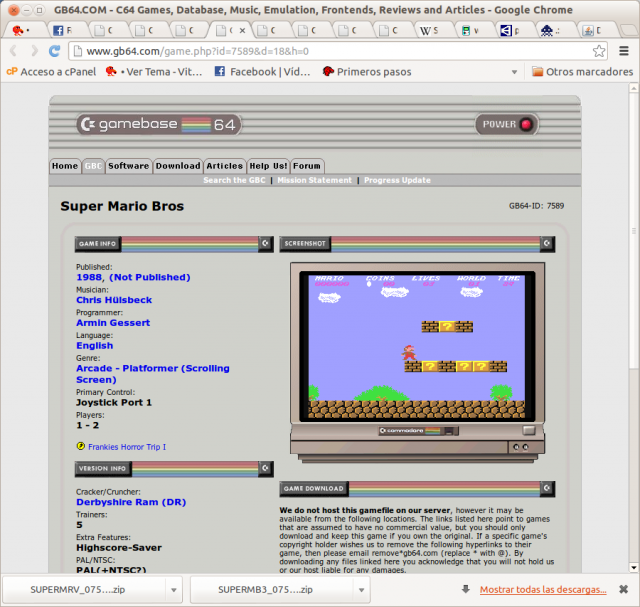This screenshot has width=640, height=607.
Task: Close the active GB64 tab
Action: (242, 30)
